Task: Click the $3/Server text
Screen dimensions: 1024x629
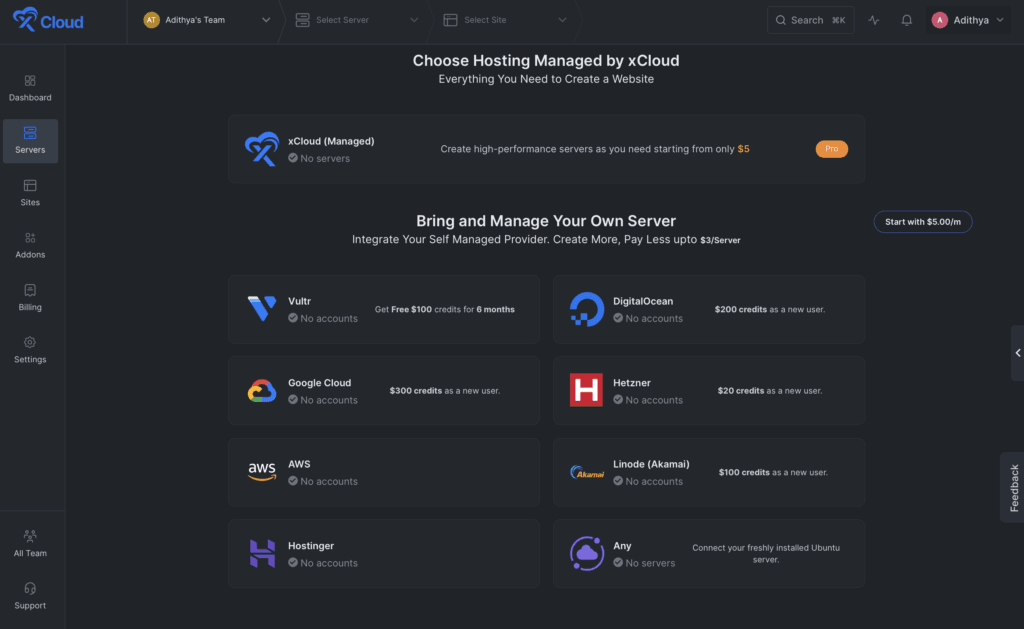Action: coord(720,240)
